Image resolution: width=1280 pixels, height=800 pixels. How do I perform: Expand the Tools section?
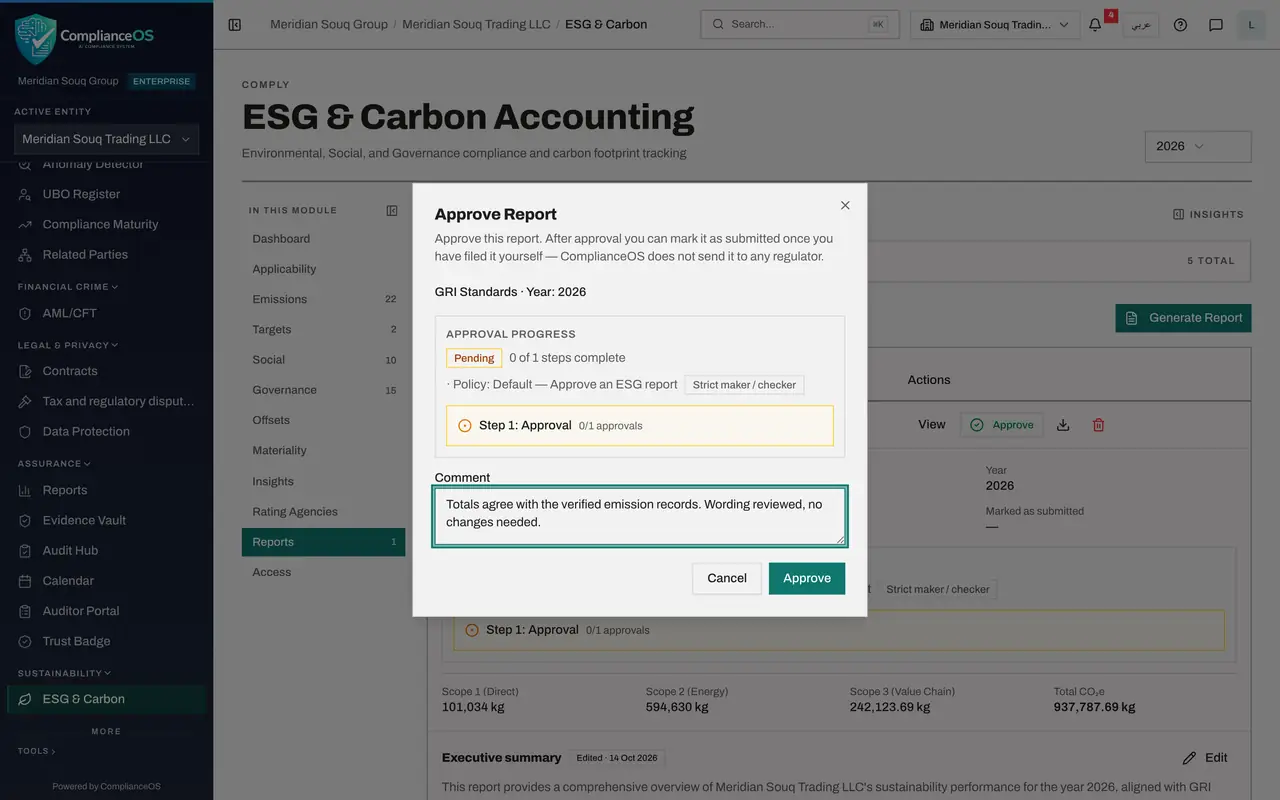point(37,751)
